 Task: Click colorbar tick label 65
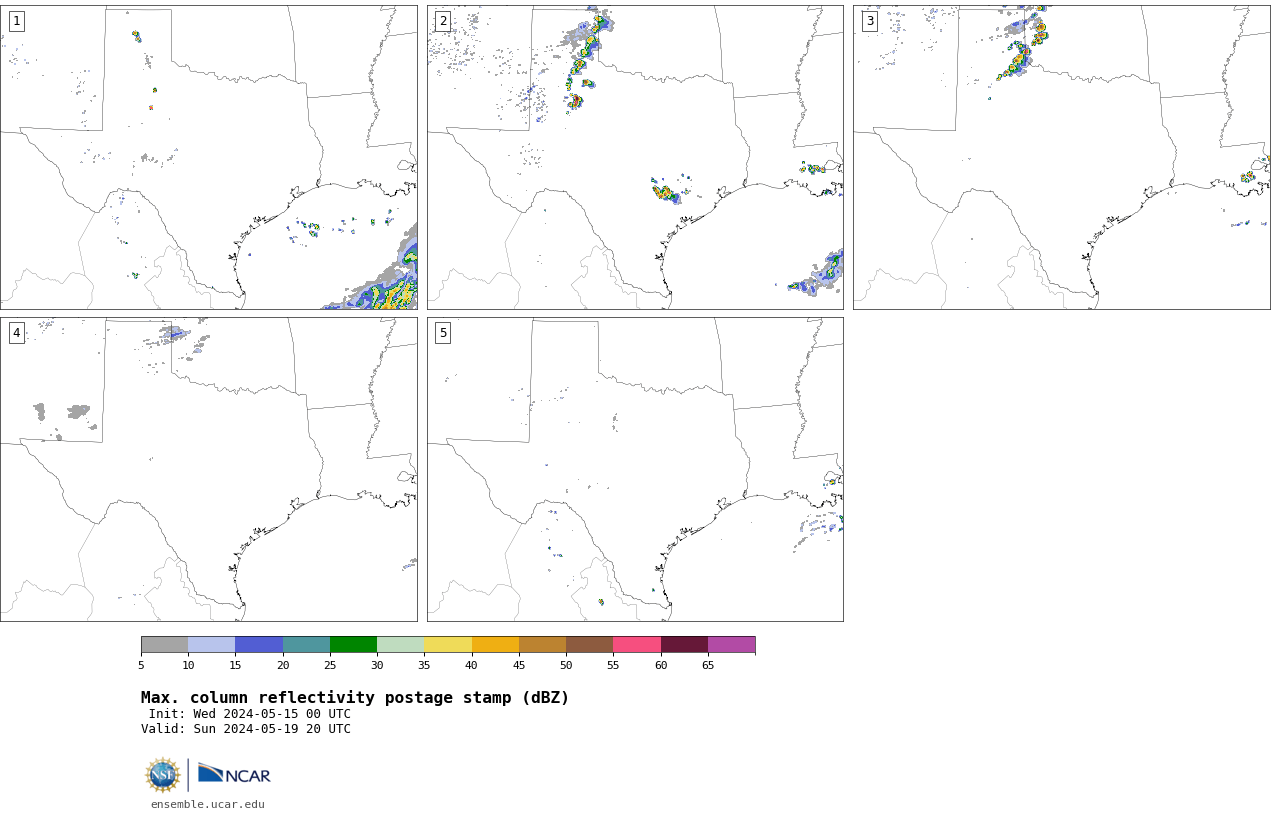[x=708, y=665]
